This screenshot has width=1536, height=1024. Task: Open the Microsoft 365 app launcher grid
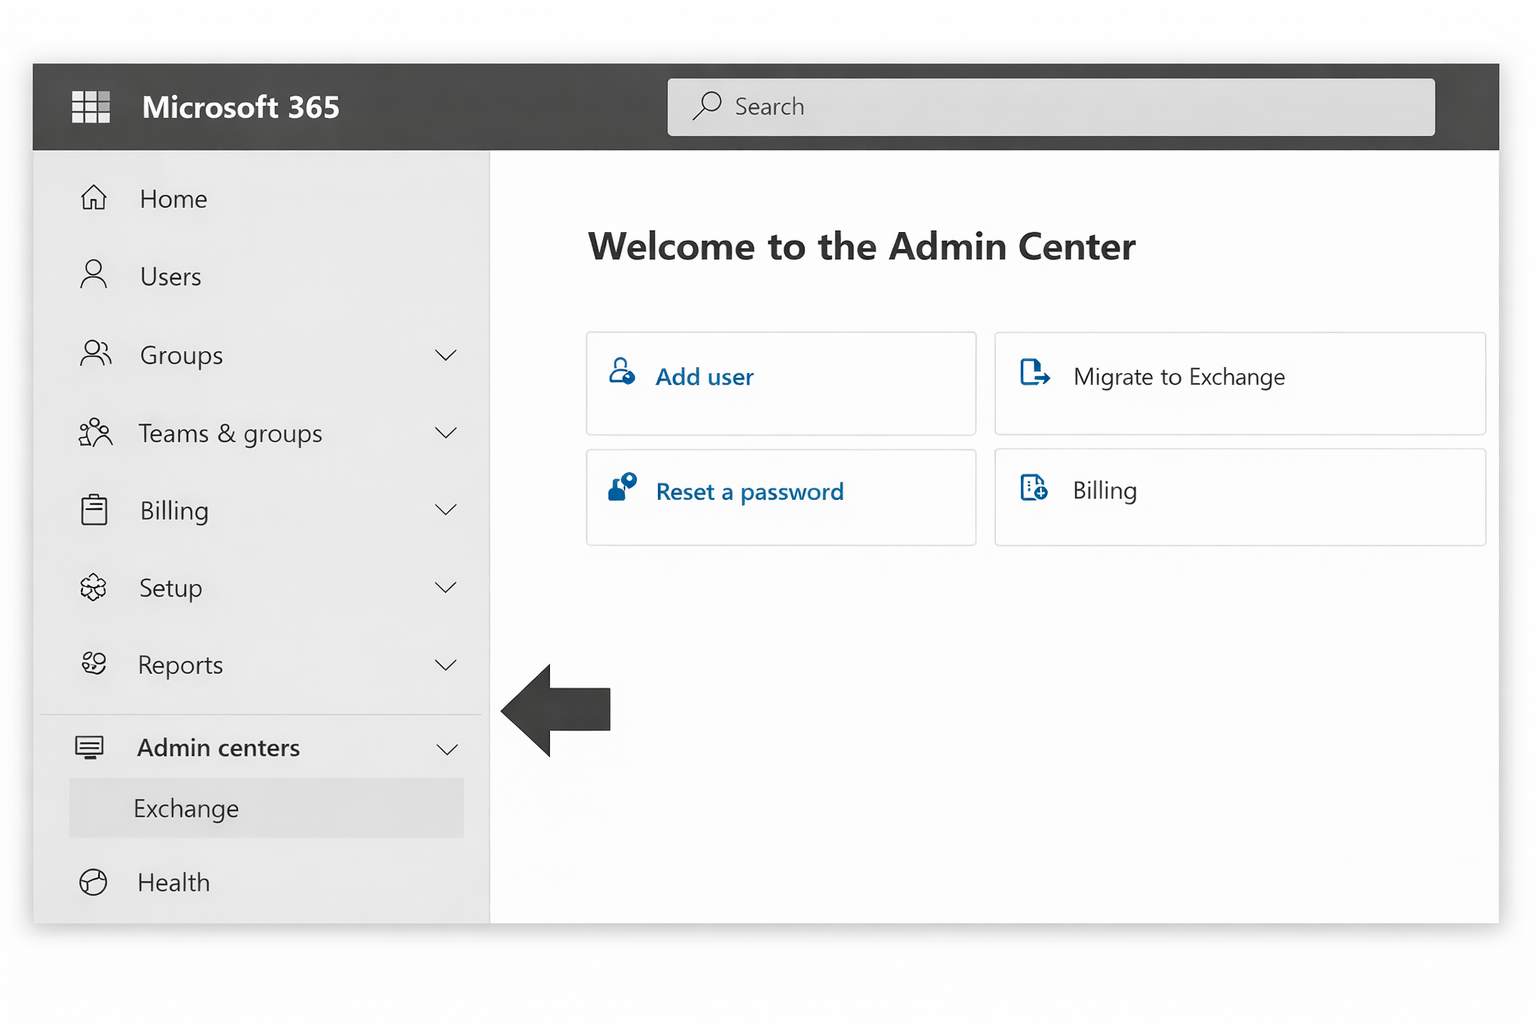click(x=91, y=107)
